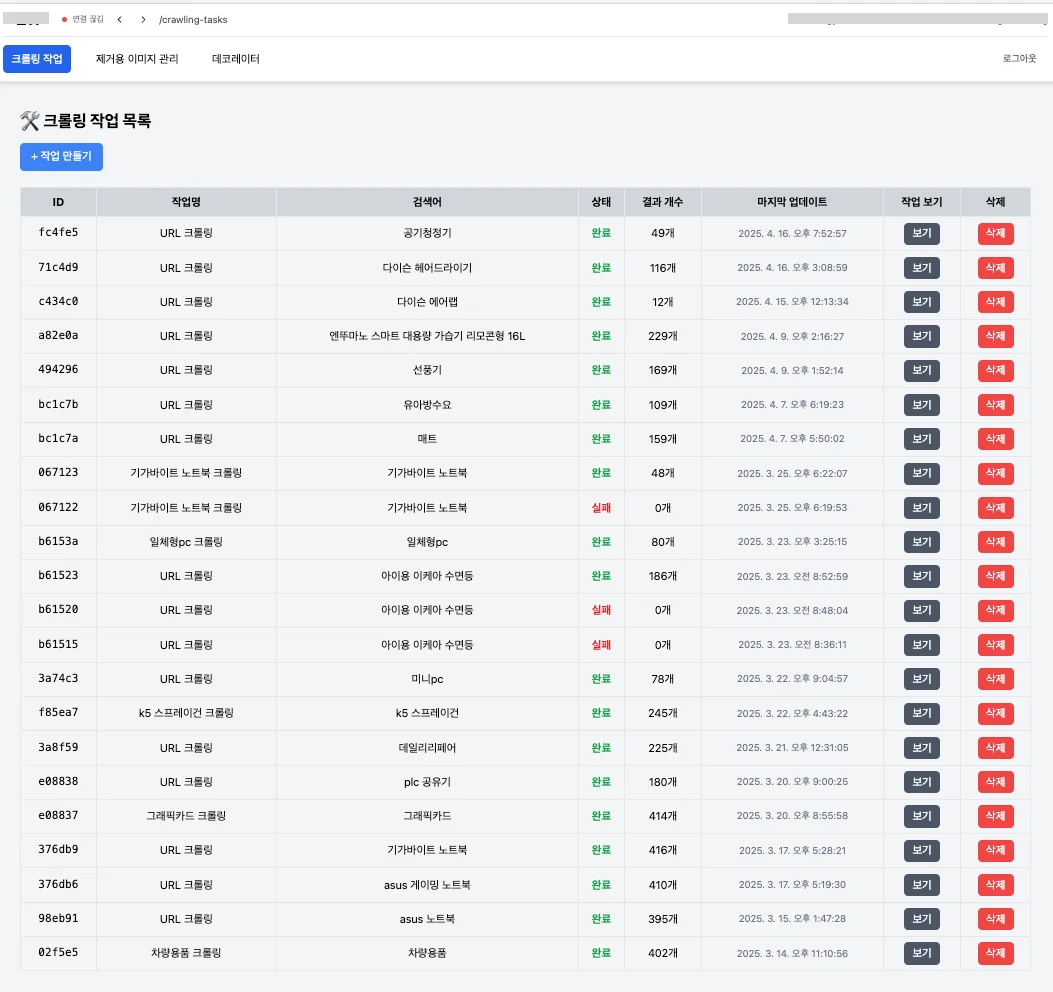View the 그래픽카드 크롤링 task
The image size is (1053, 992).
click(x=921, y=816)
